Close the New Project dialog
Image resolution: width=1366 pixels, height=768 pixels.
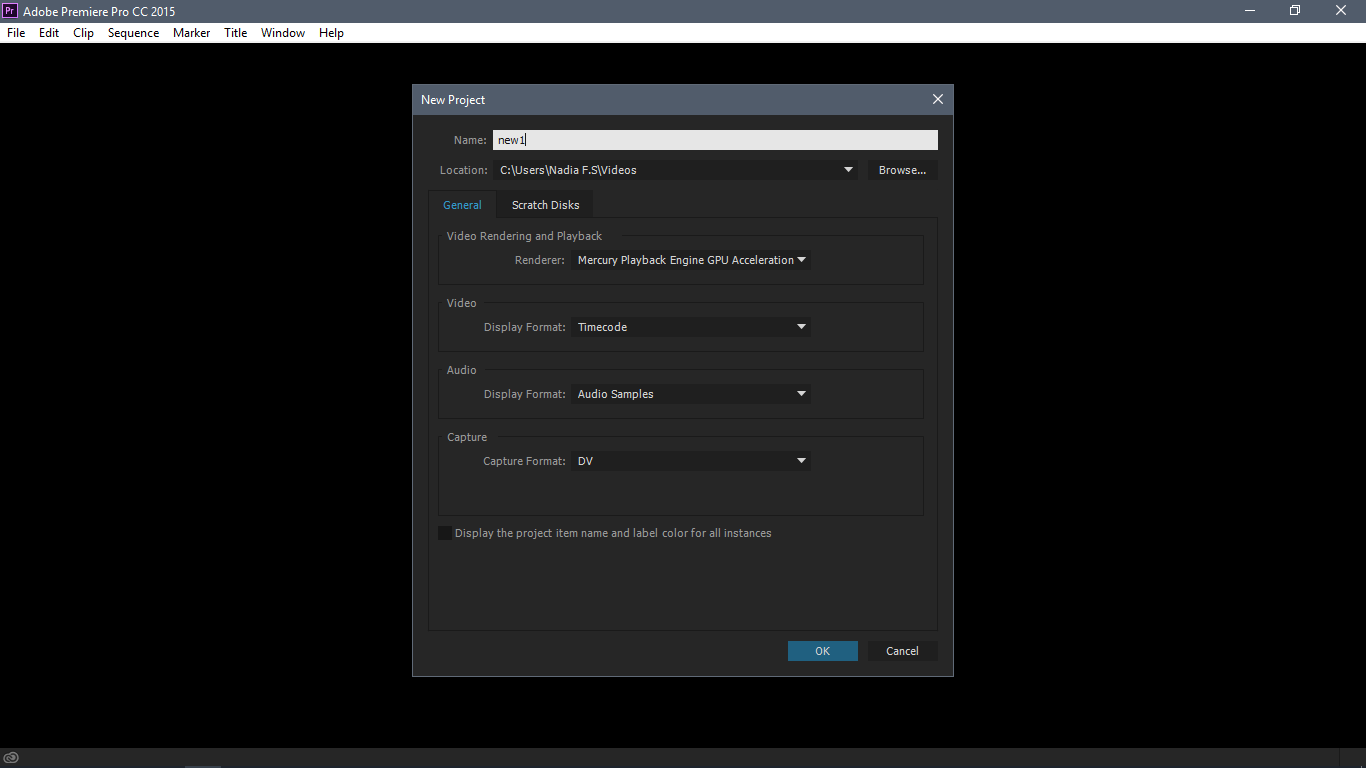pyautogui.click(x=937, y=99)
